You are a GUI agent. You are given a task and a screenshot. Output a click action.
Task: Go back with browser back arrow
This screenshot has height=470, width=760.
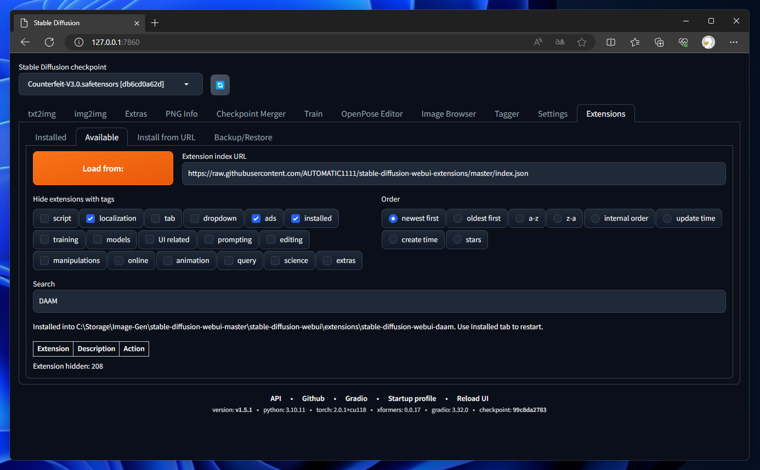[x=25, y=42]
